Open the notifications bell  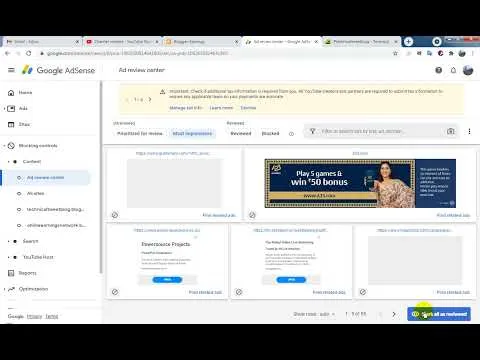tap(453, 70)
